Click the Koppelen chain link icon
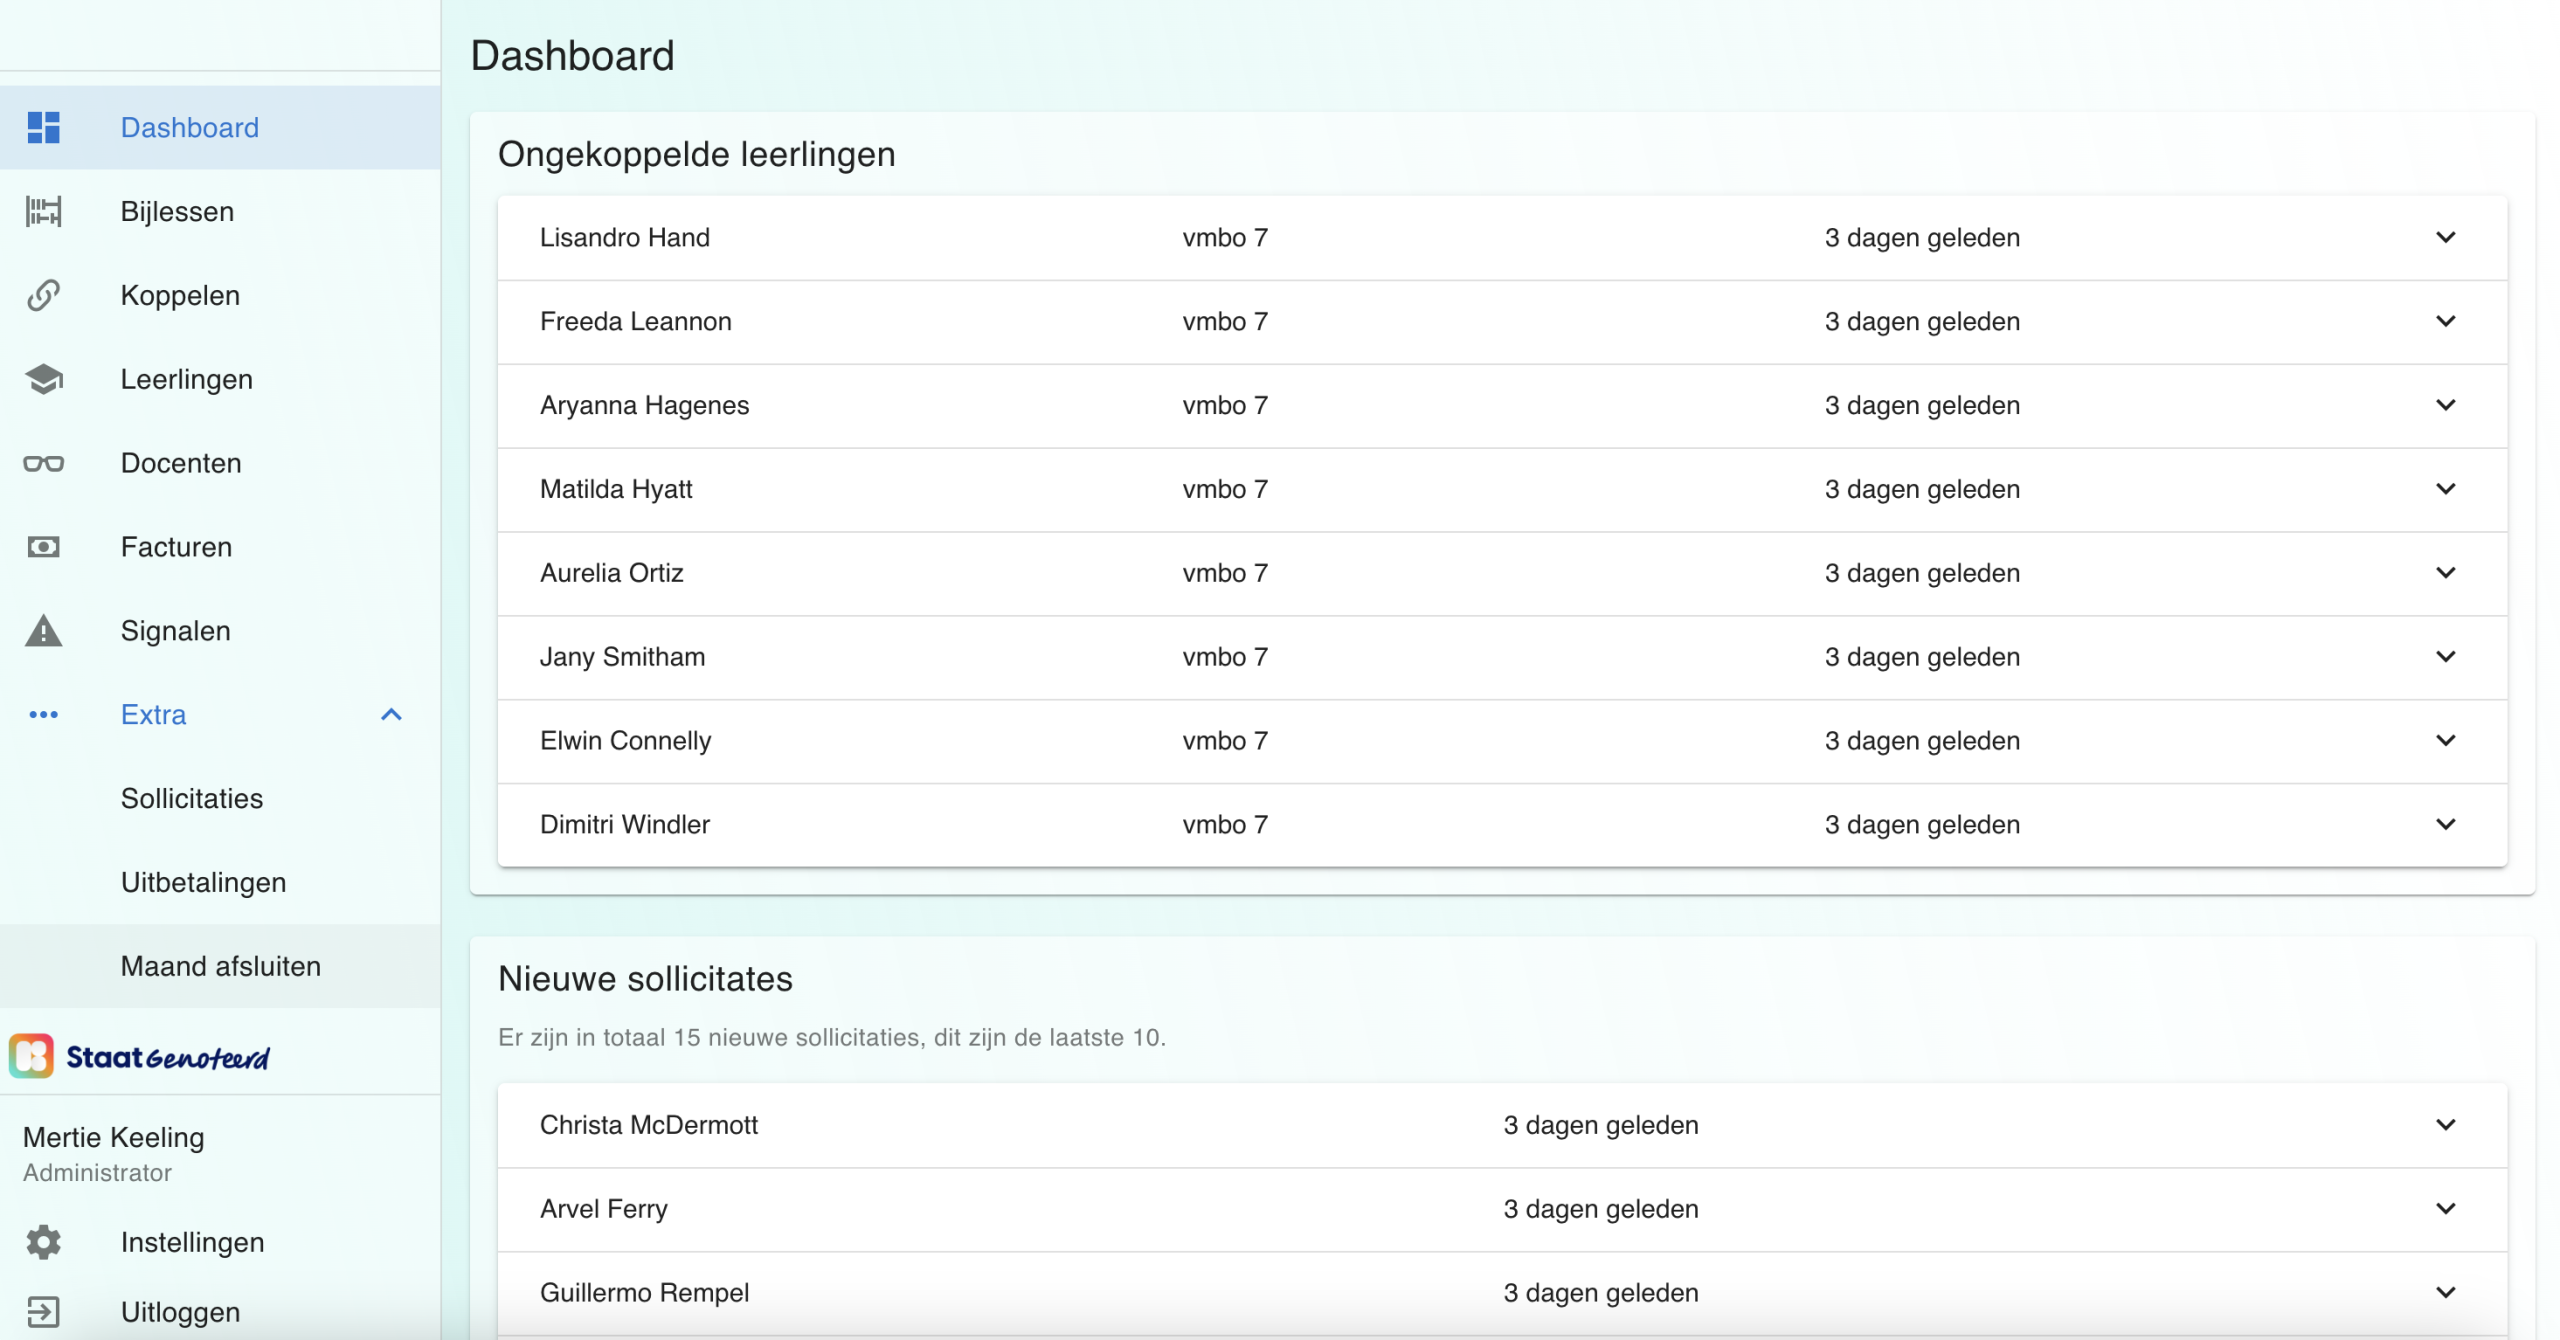 [x=43, y=296]
